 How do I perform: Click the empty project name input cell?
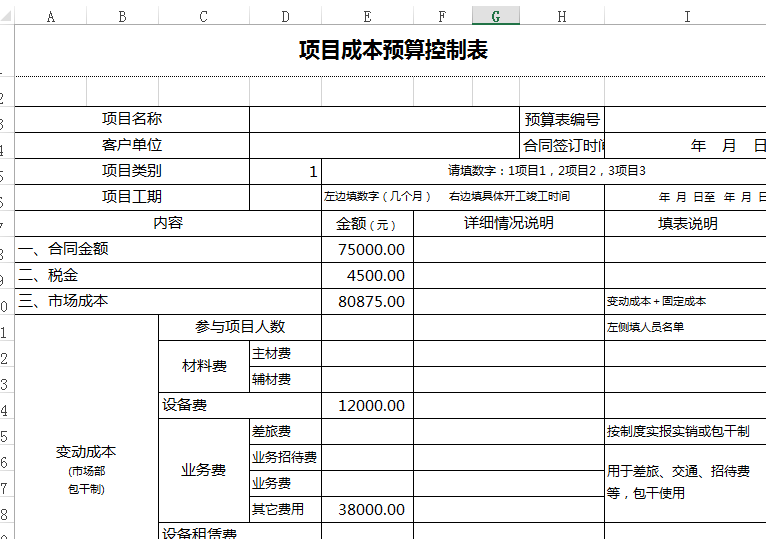384,119
